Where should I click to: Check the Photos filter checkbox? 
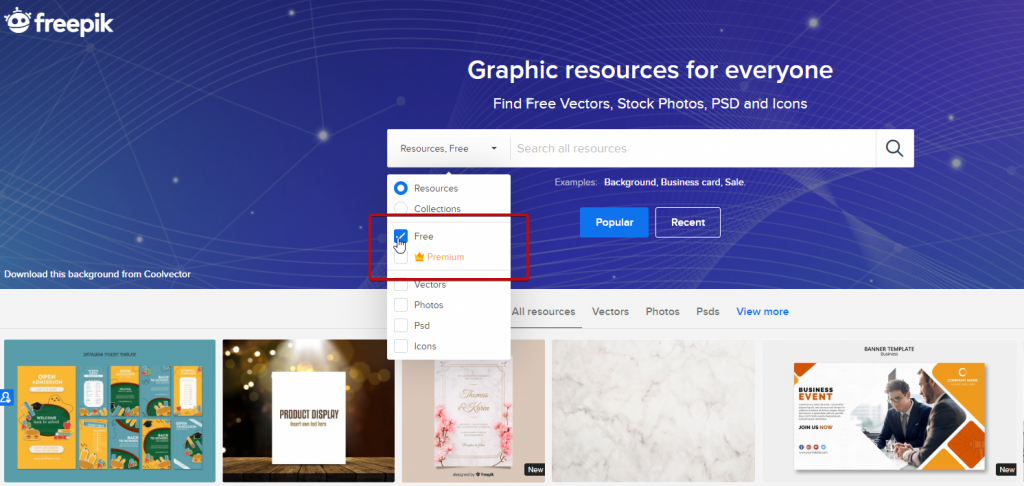click(x=401, y=305)
